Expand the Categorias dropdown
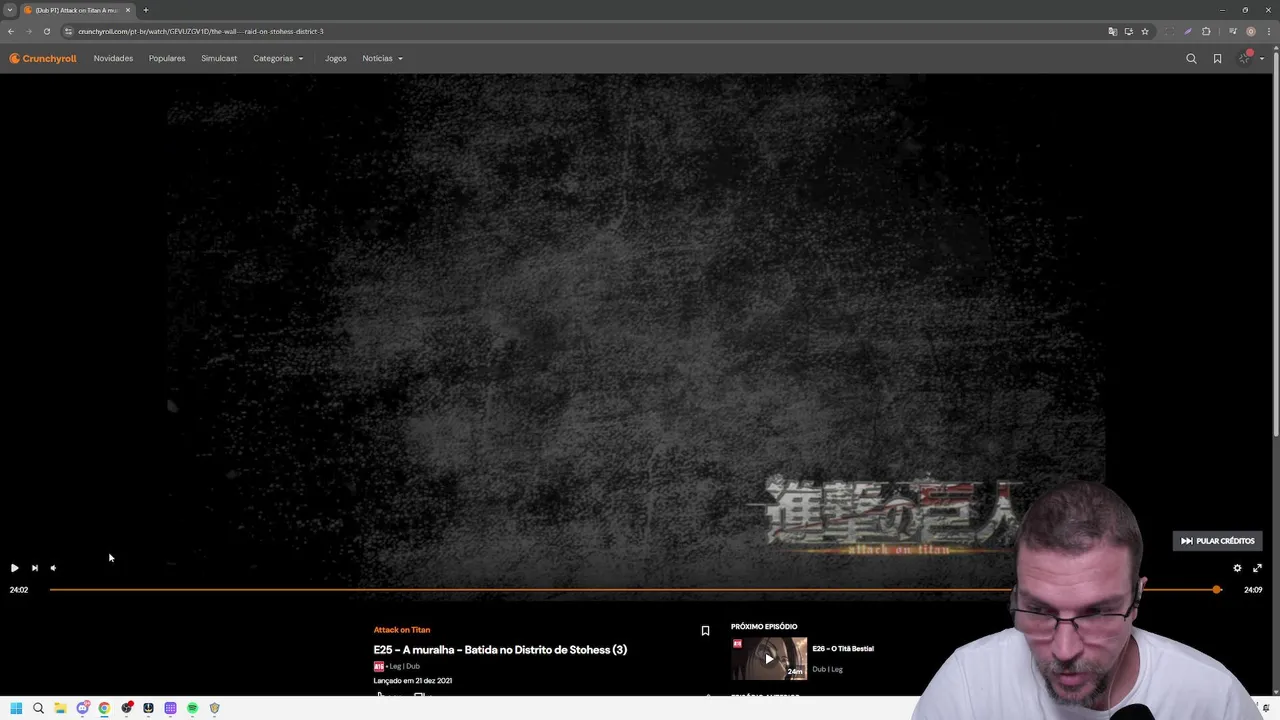1280x720 pixels. 278,59
